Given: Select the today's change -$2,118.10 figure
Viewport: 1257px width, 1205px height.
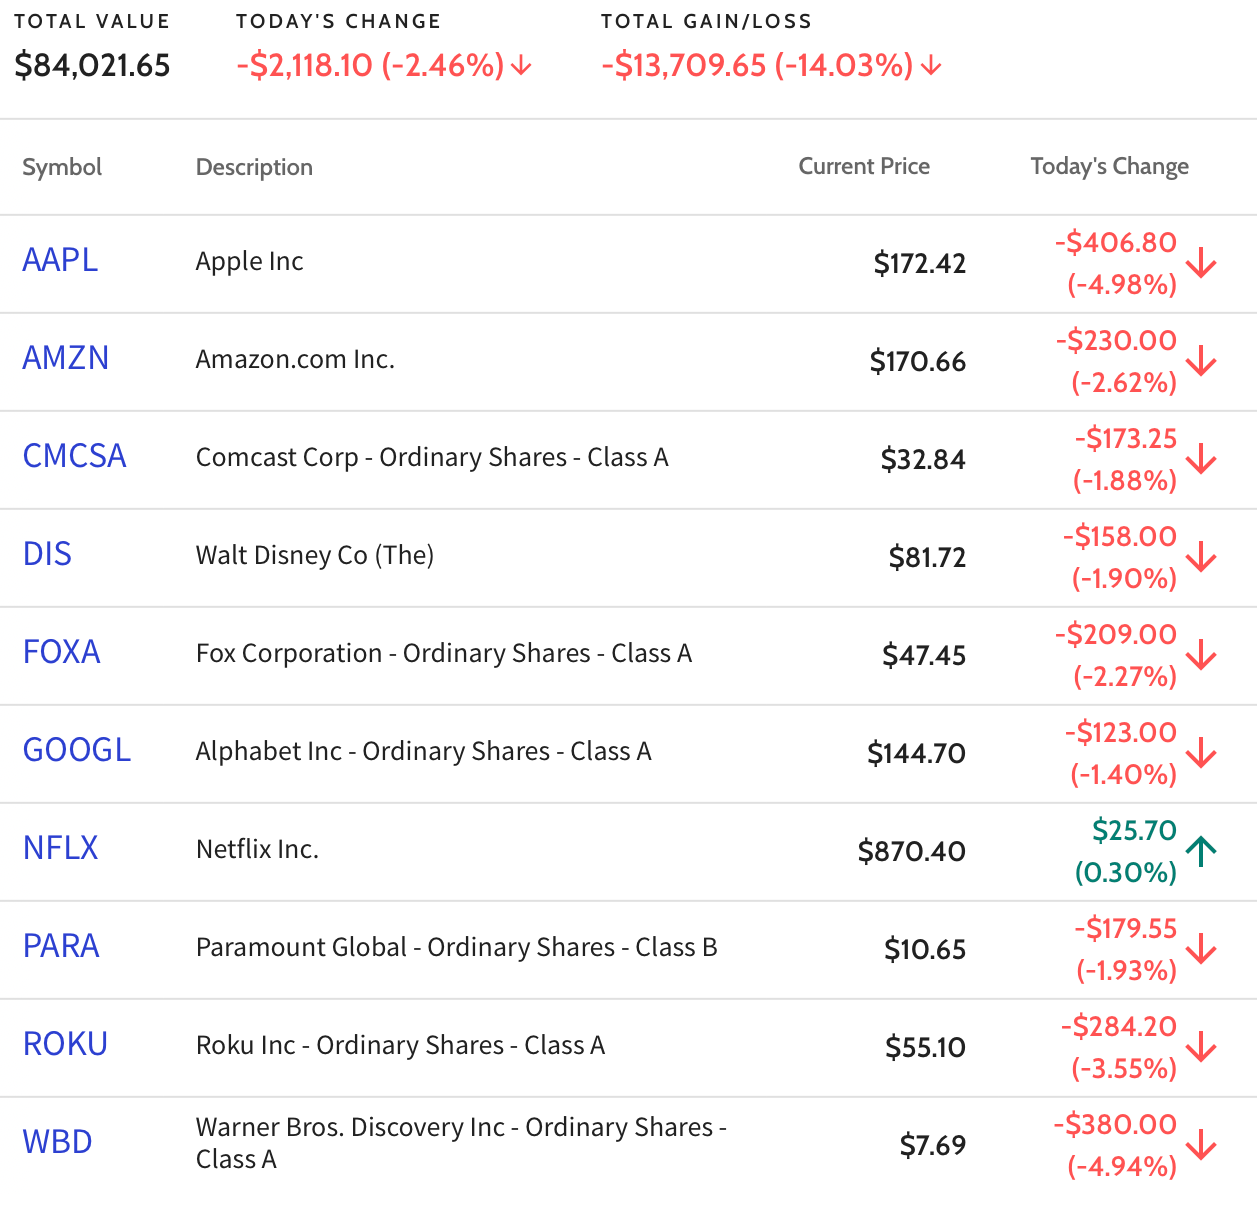Looking at the screenshot, I should 304,66.
